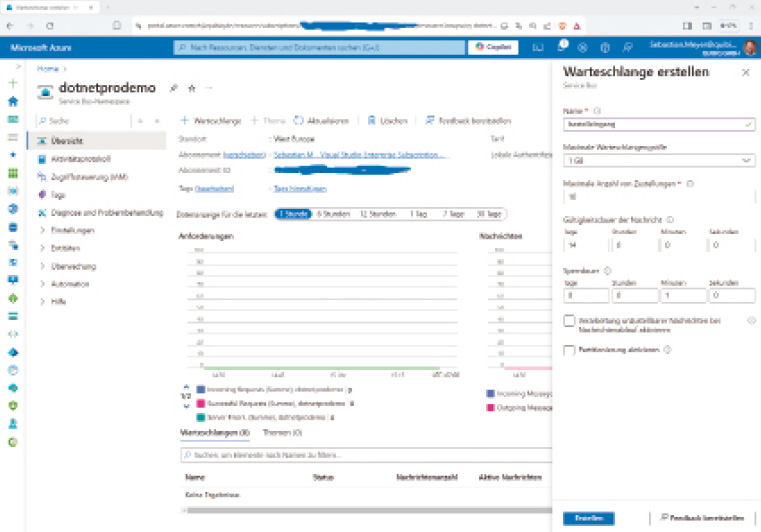Image resolution: width=761 pixels, height=532 pixels.
Task: Open the help question icon in Azure header
Action: coord(605,48)
